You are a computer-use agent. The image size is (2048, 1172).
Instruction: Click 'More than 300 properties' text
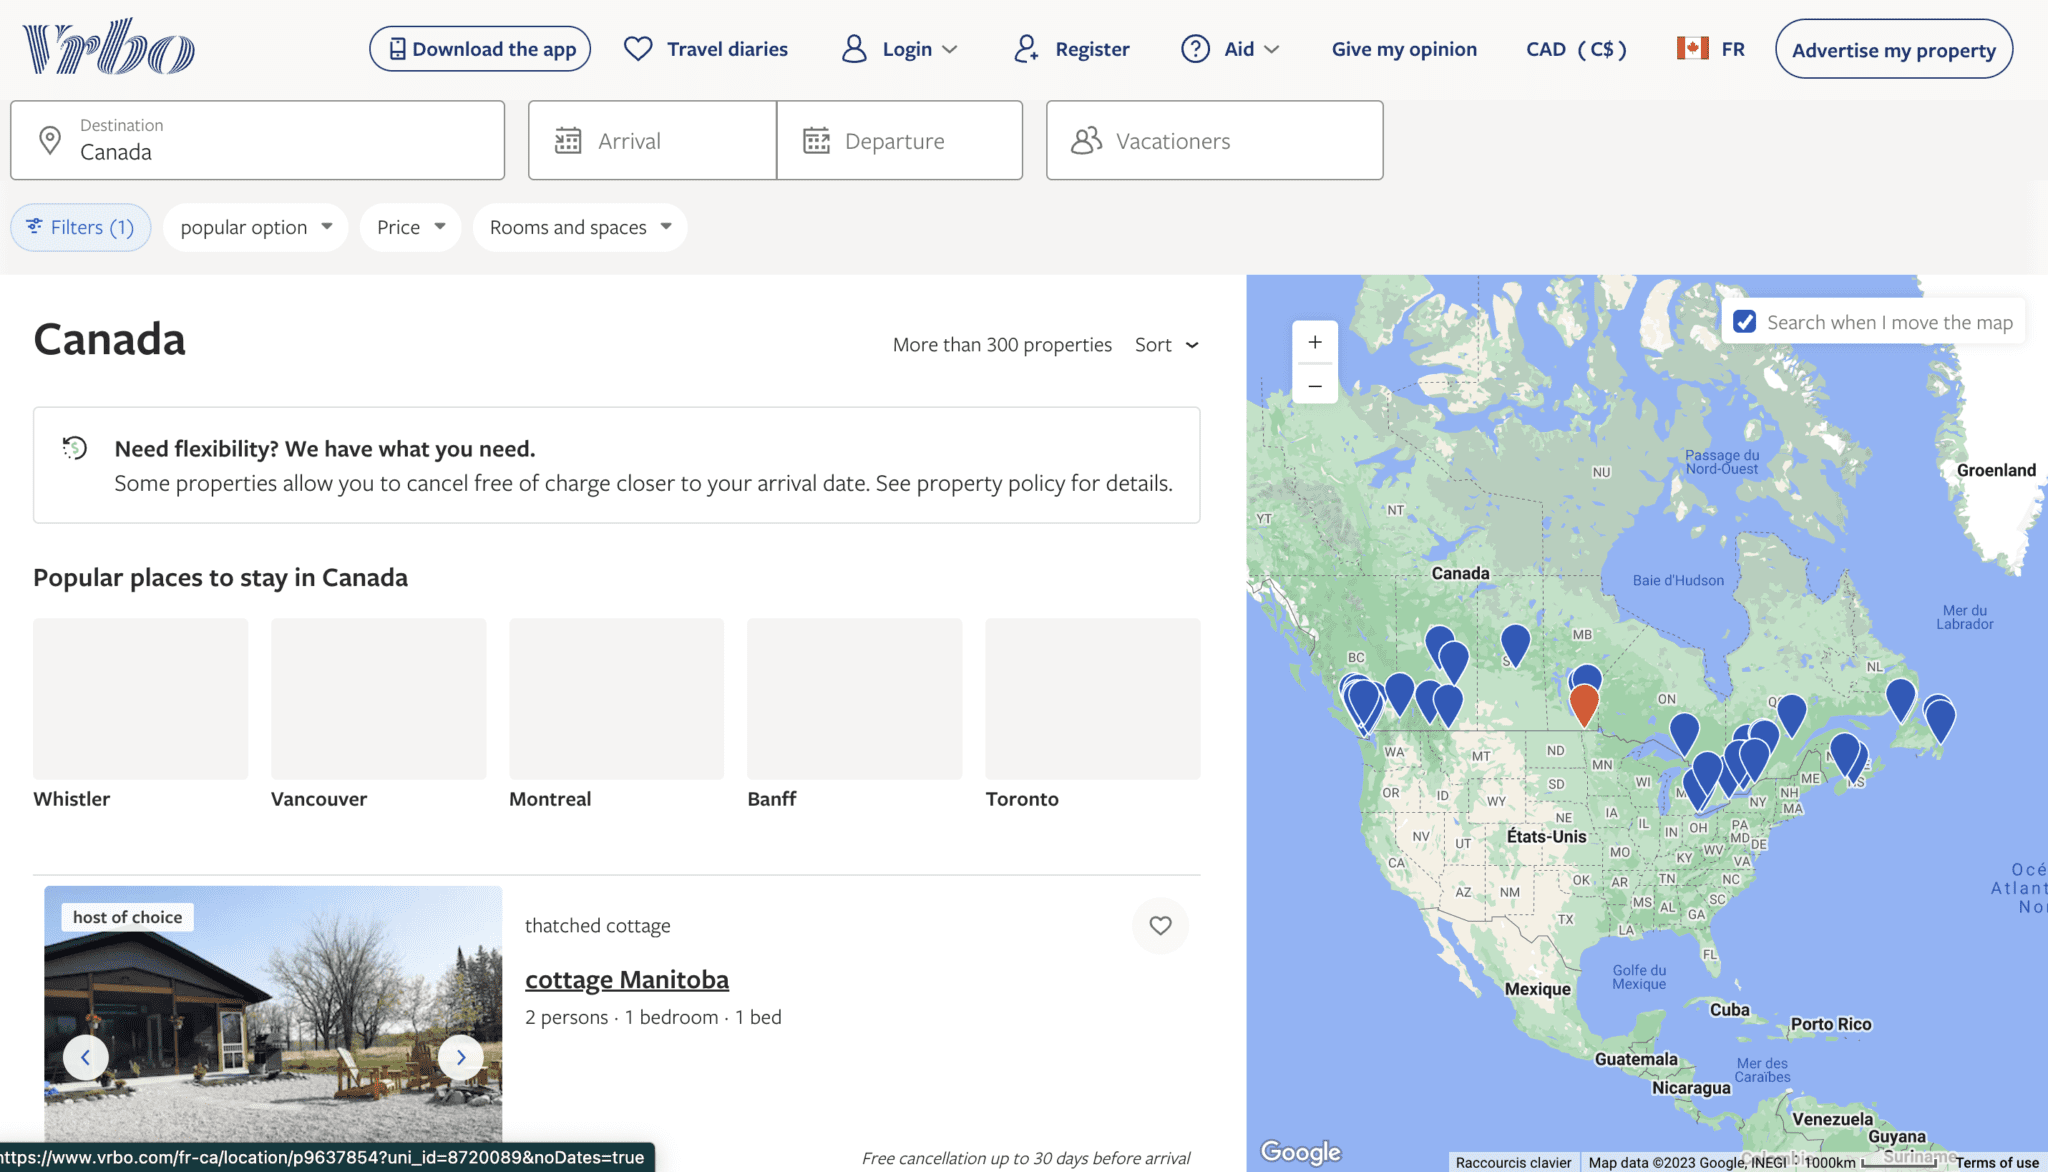click(x=1002, y=345)
